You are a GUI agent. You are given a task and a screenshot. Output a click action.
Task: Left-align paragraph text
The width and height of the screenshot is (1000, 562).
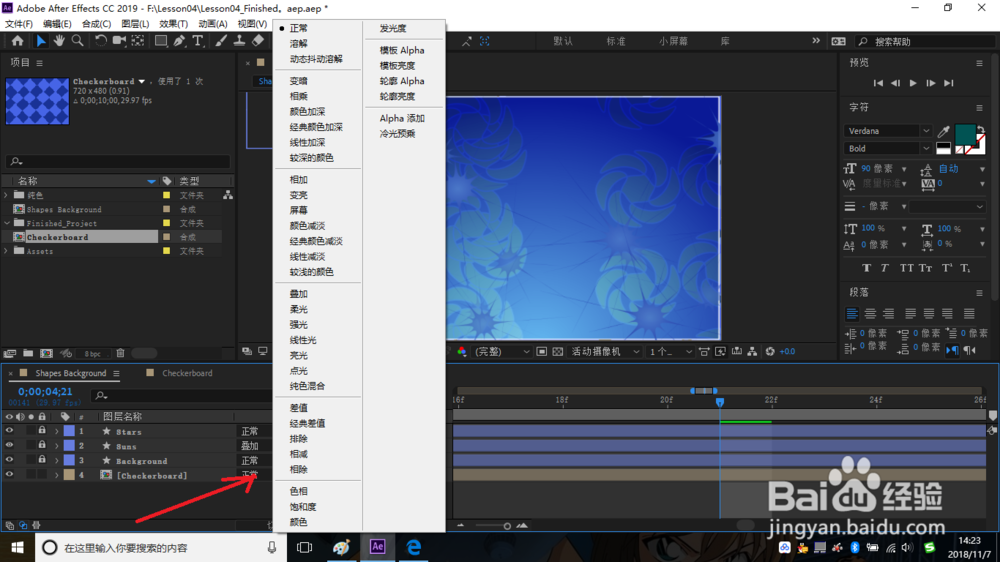pos(851,314)
